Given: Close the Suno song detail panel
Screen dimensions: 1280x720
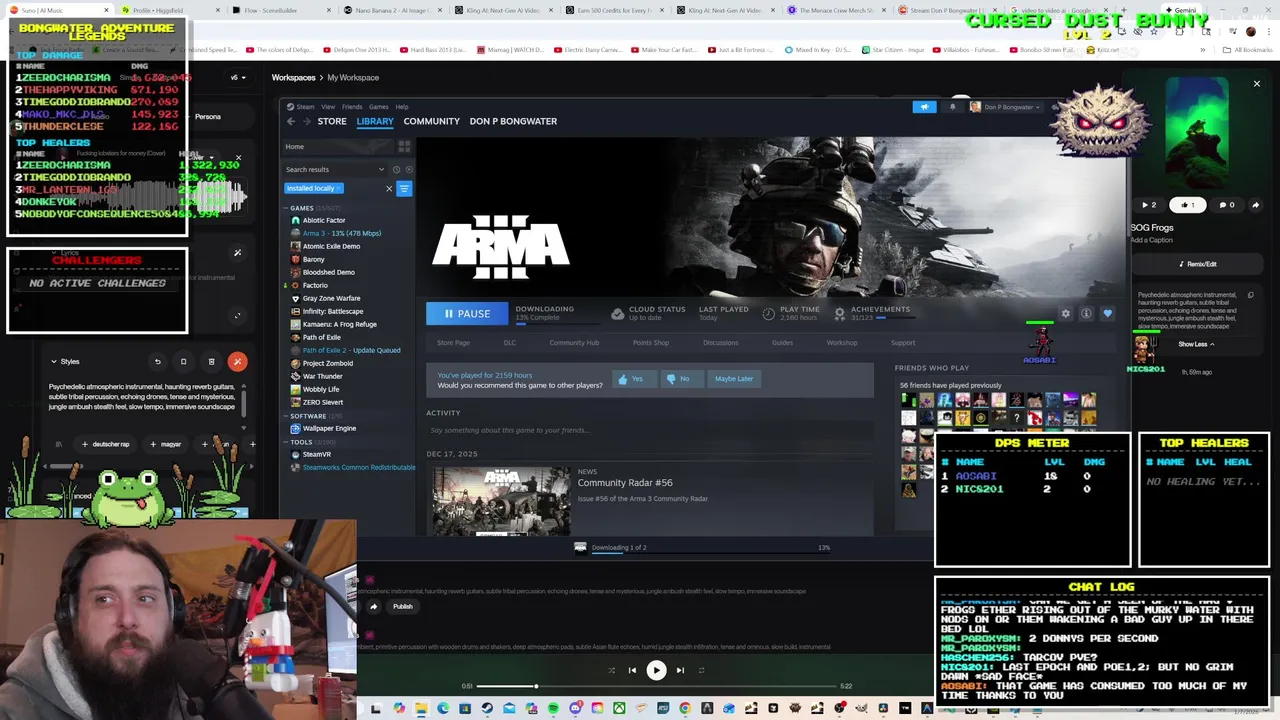Looking at the screenshot, I should point(1257,84).
